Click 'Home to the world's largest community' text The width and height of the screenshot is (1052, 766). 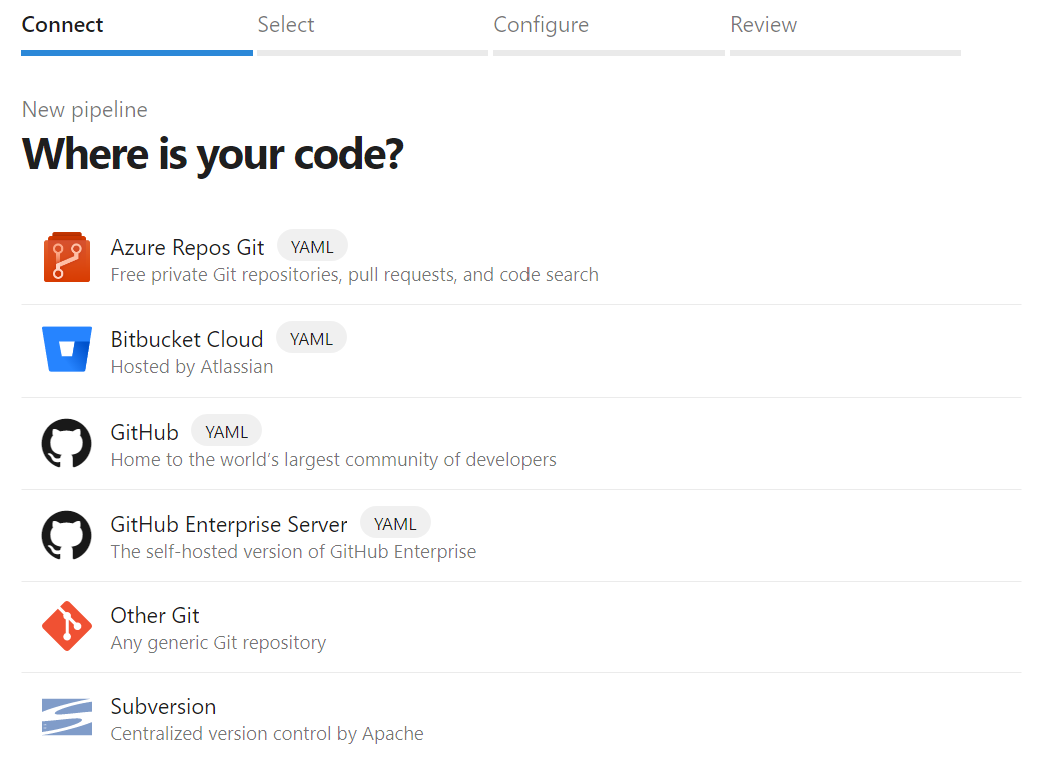click(x=333, y=459)
